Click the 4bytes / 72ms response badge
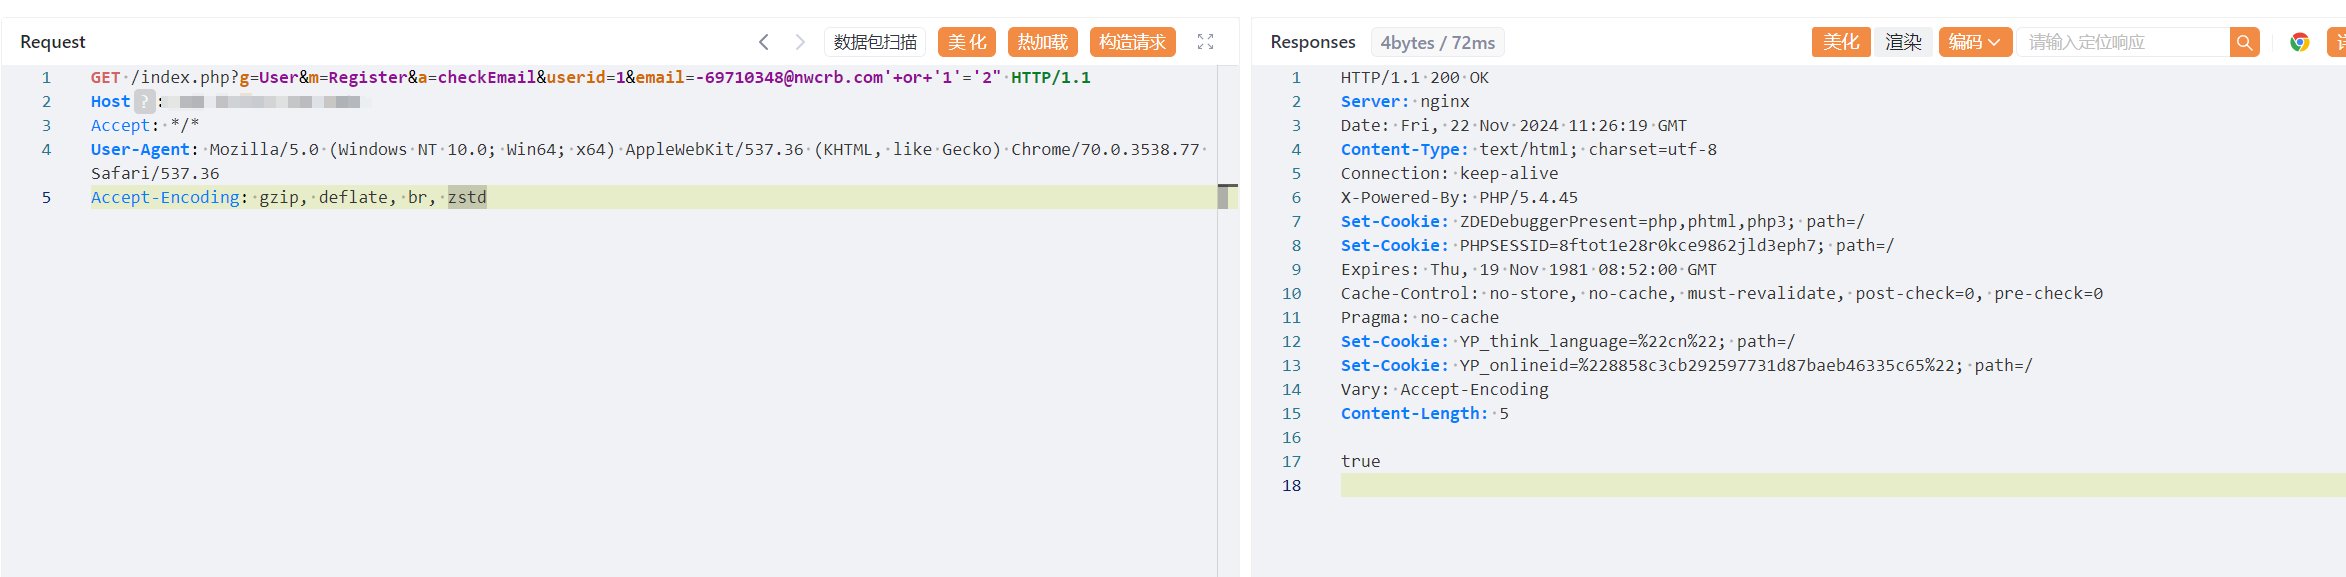 1437,42
